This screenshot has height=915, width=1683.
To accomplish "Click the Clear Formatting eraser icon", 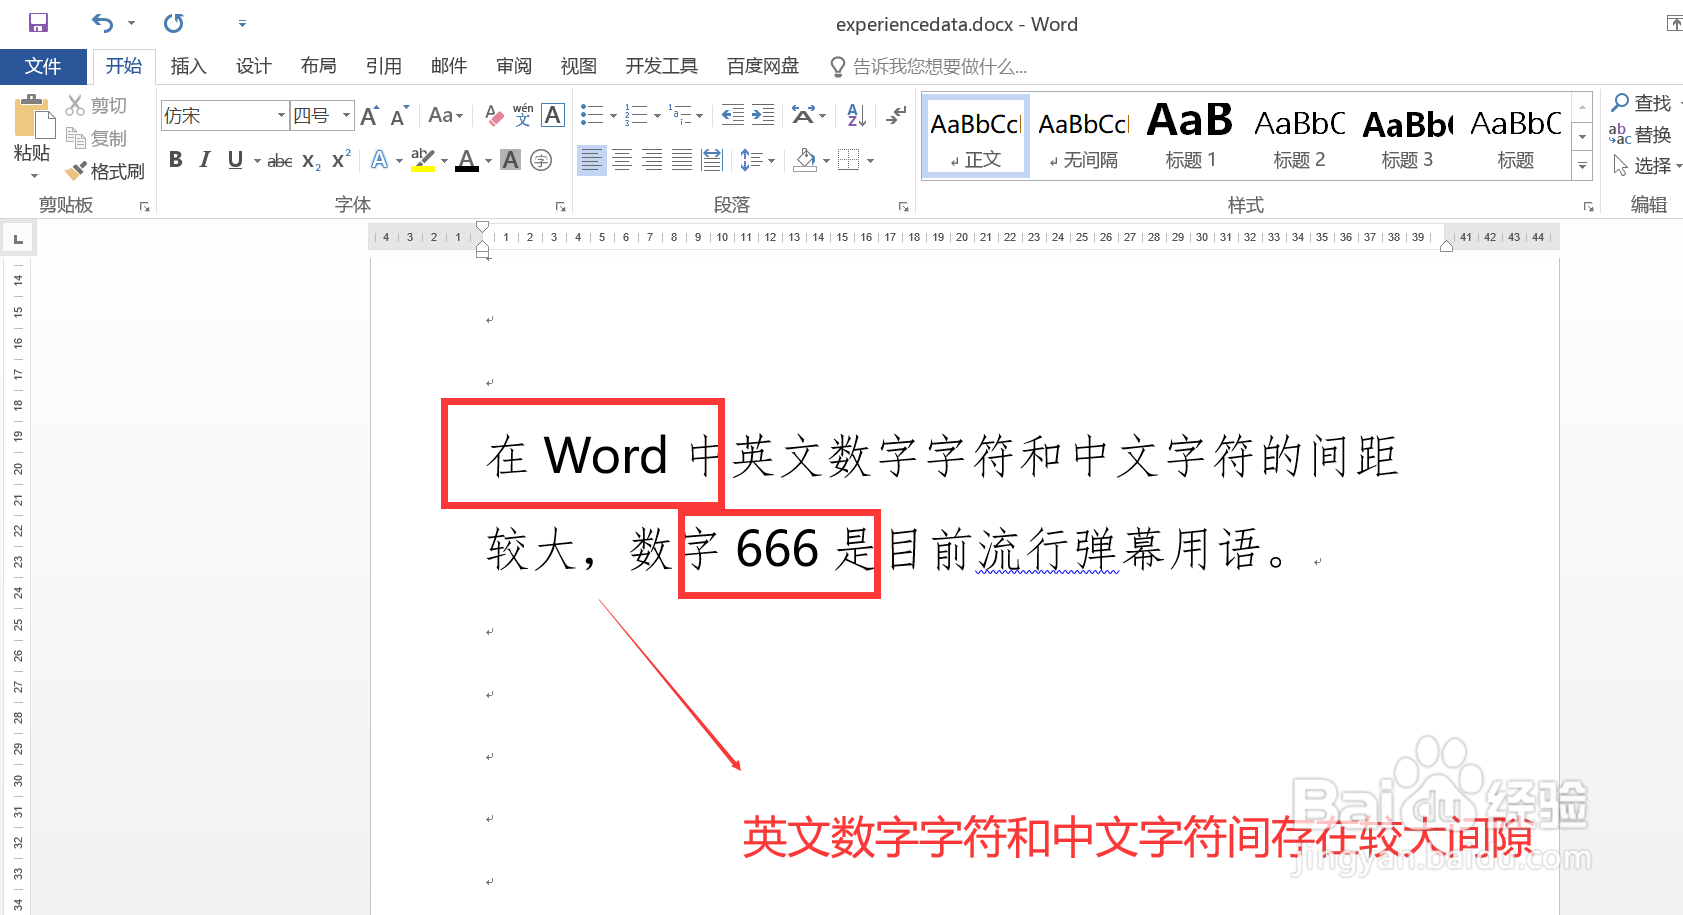I will point(494,116).
